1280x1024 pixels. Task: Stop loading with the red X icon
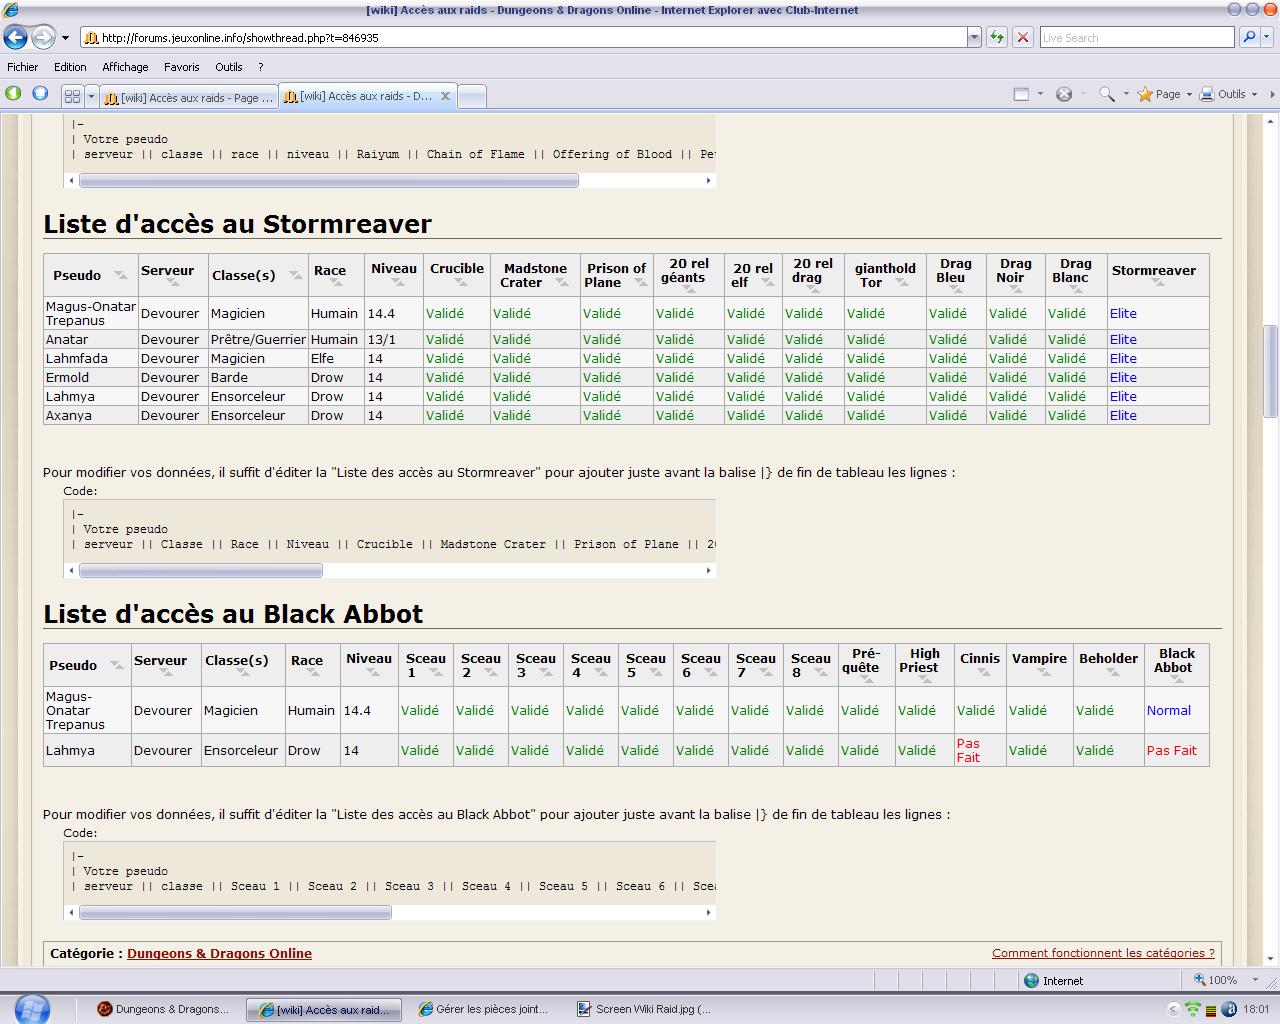(x=1022, y=38)
